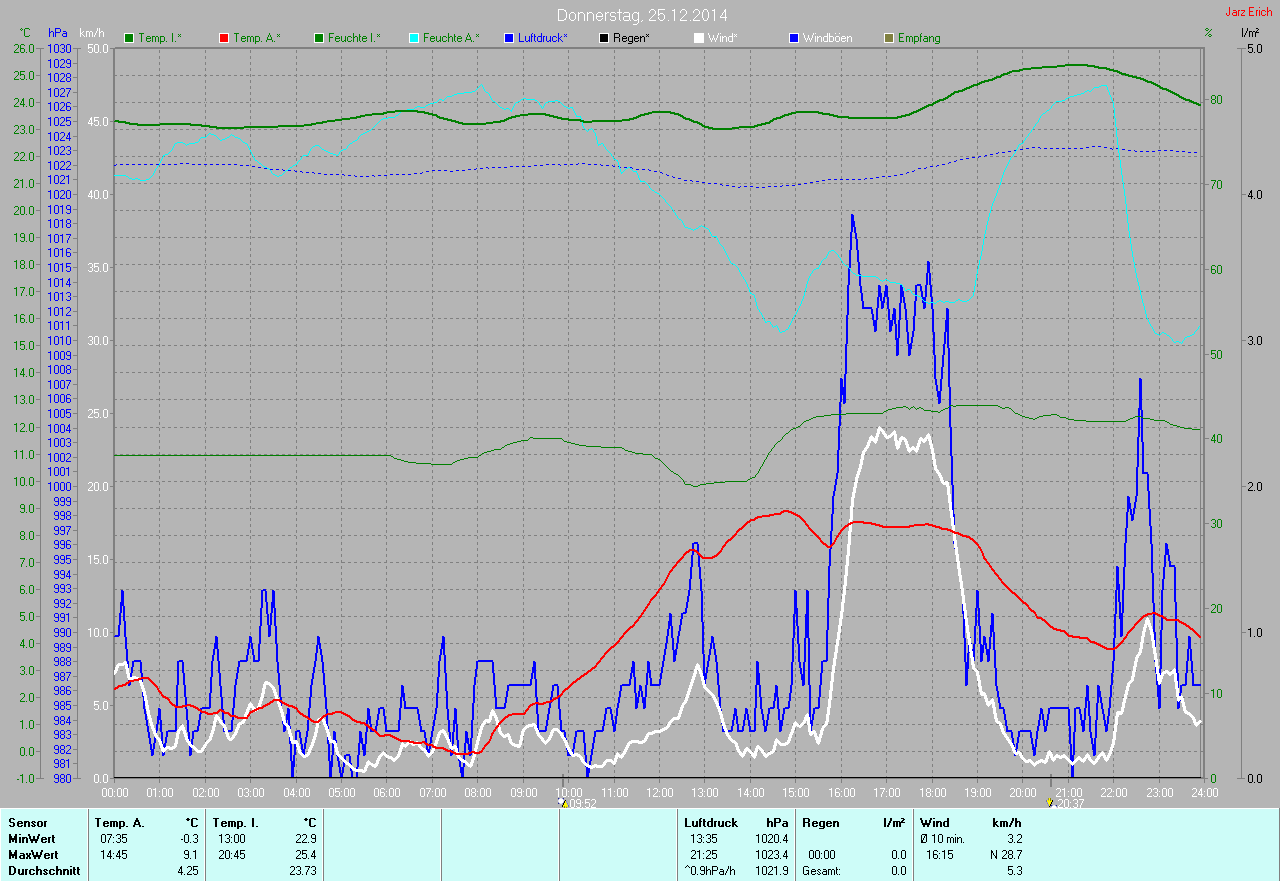Click the Temp. A. header in data table
This screenshot has width=1280, height=881.
[x=120, y=822]
